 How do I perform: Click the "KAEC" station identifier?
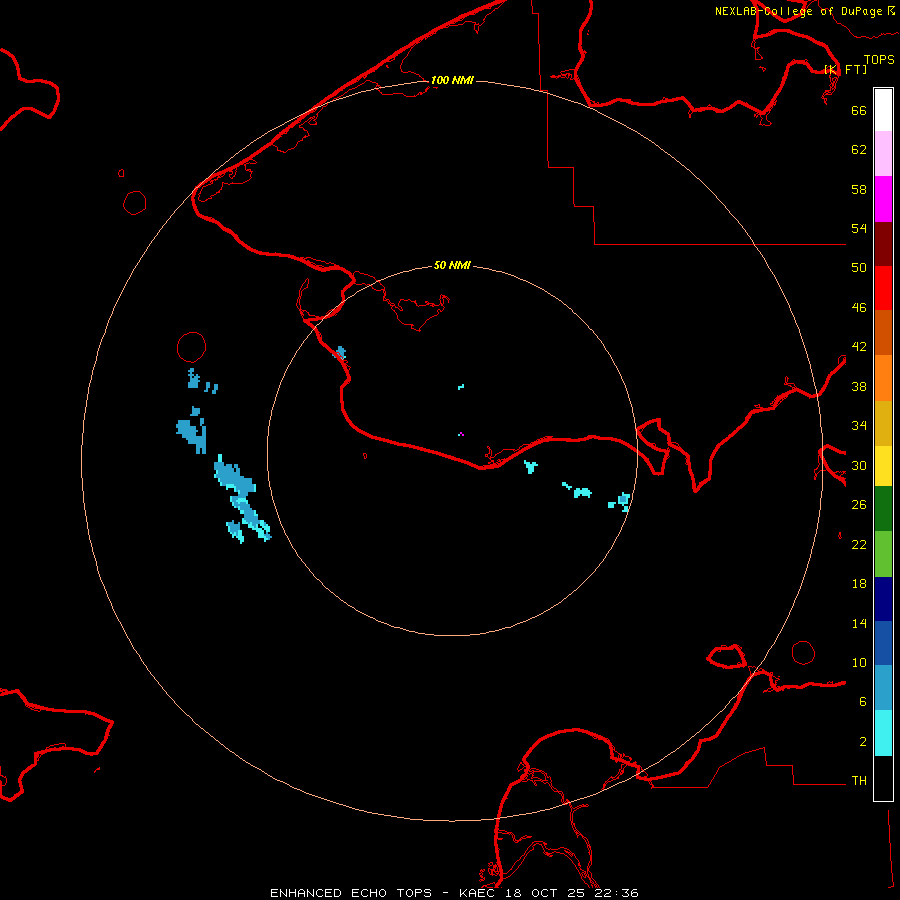(x=479, y=893)
